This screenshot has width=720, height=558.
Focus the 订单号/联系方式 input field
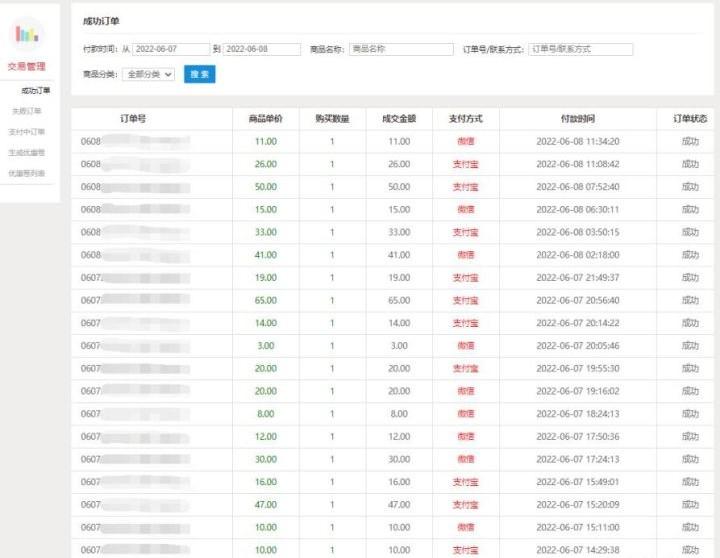click(x=580, y=49)
